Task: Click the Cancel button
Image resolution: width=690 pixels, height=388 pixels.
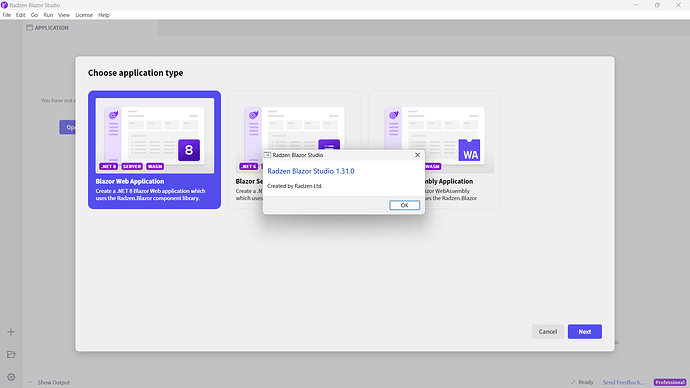Action: [547, 332]
